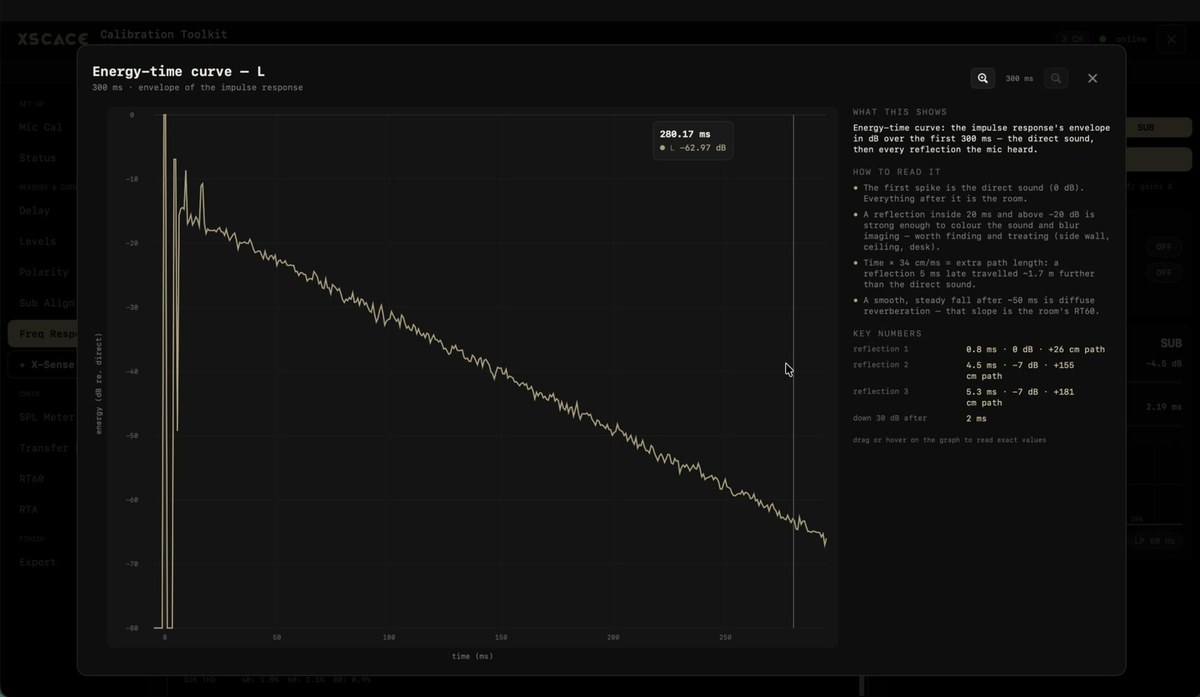Select X-Sense in the background sidebar

pyautogui.click(x=42, y=365)
